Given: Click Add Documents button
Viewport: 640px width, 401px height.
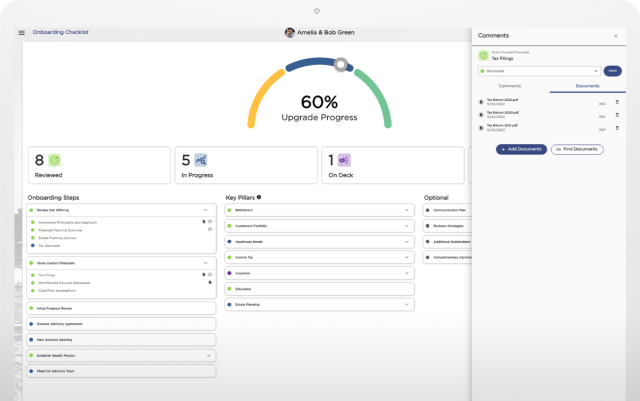Looking at the screenshot, I should coord(521,149).
